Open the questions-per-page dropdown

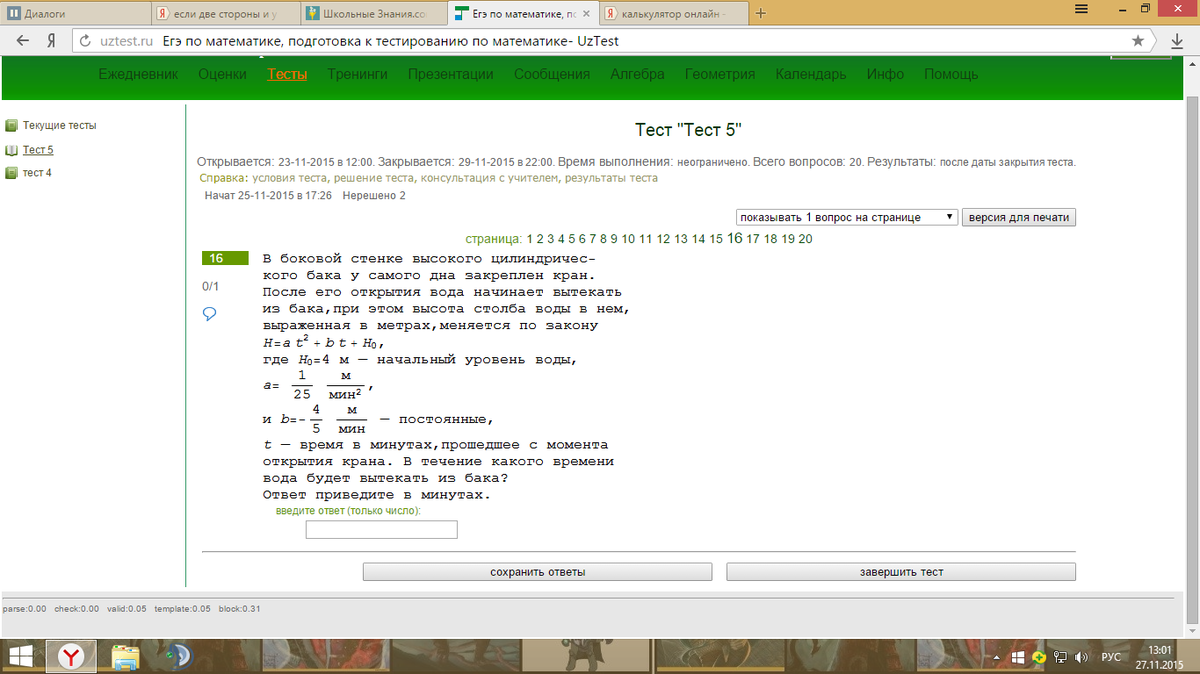pyautogui.click(x=846, y=218)
